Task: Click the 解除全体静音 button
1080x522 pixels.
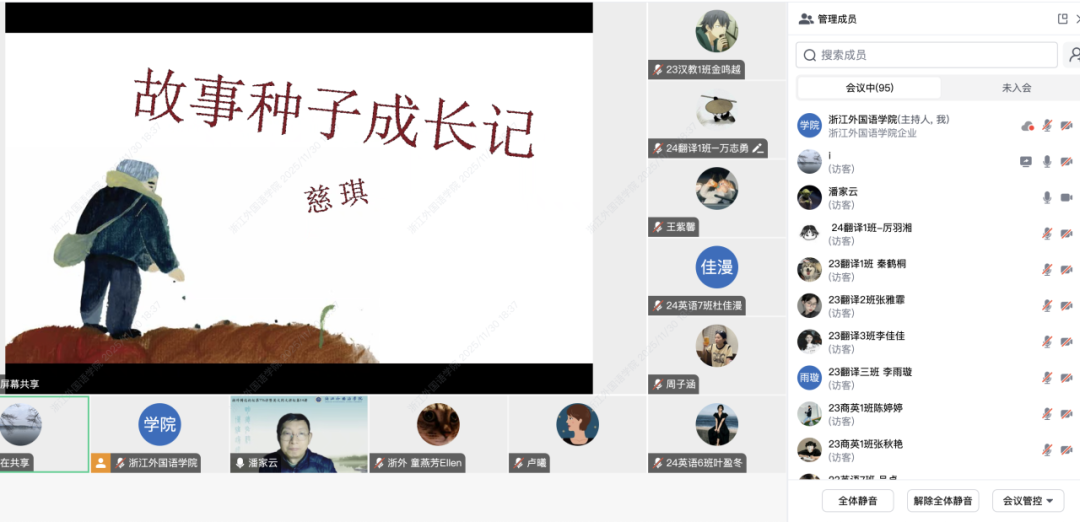Action: click(943, 501)
